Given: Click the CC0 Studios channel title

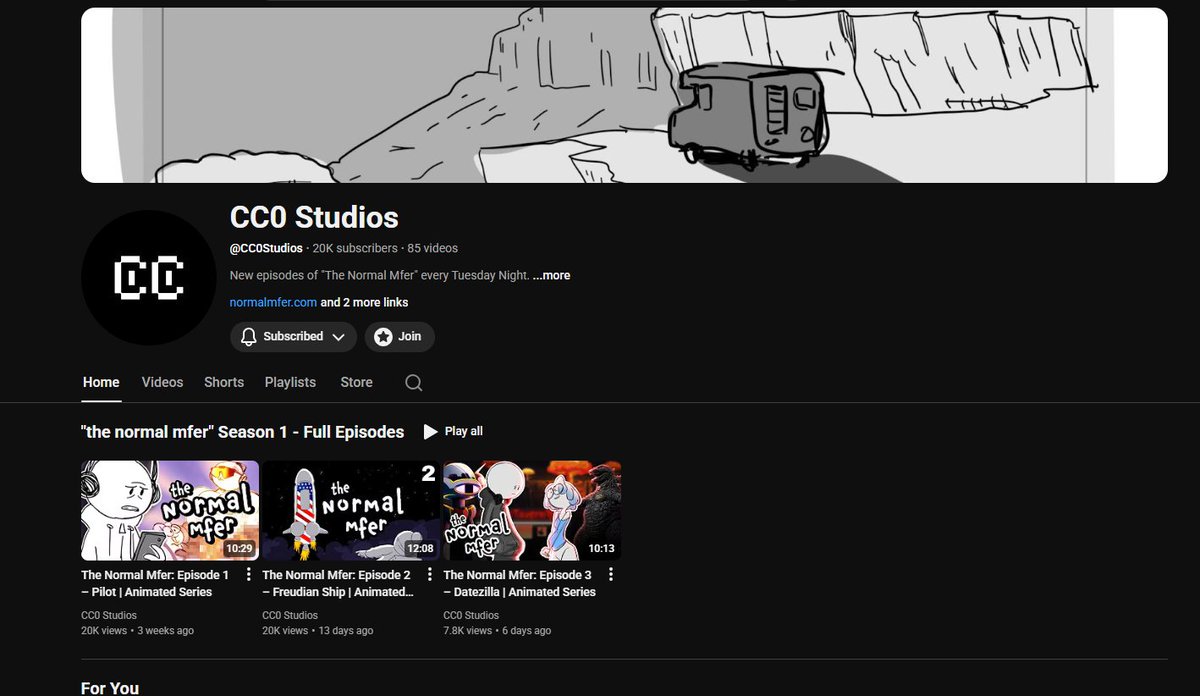Looking at the screenshot, I should pos(314,217).
